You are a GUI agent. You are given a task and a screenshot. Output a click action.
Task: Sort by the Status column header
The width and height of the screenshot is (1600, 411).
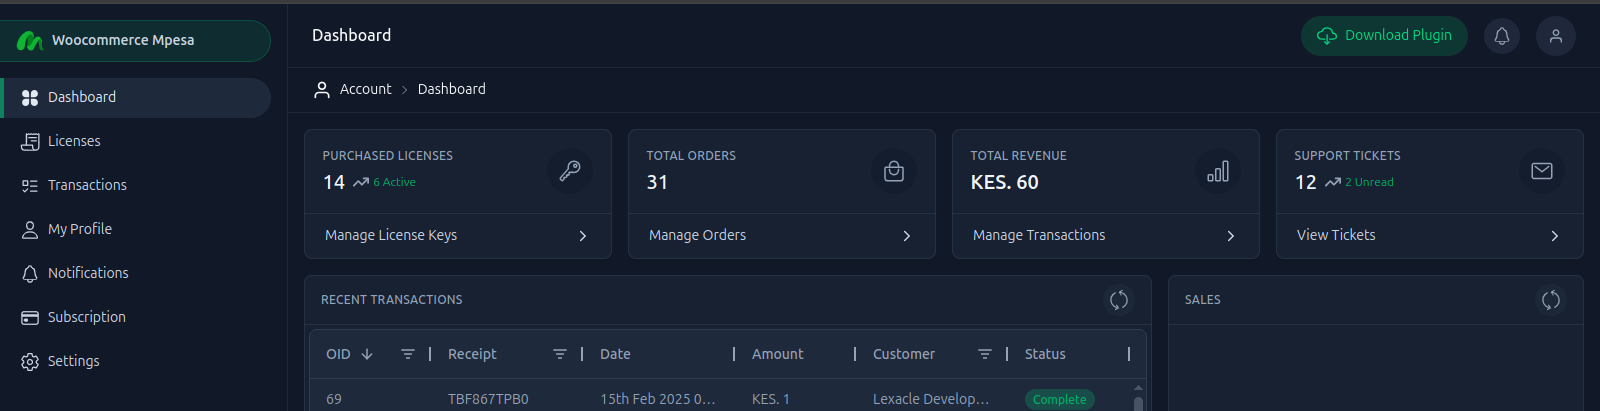(1045, 354)
